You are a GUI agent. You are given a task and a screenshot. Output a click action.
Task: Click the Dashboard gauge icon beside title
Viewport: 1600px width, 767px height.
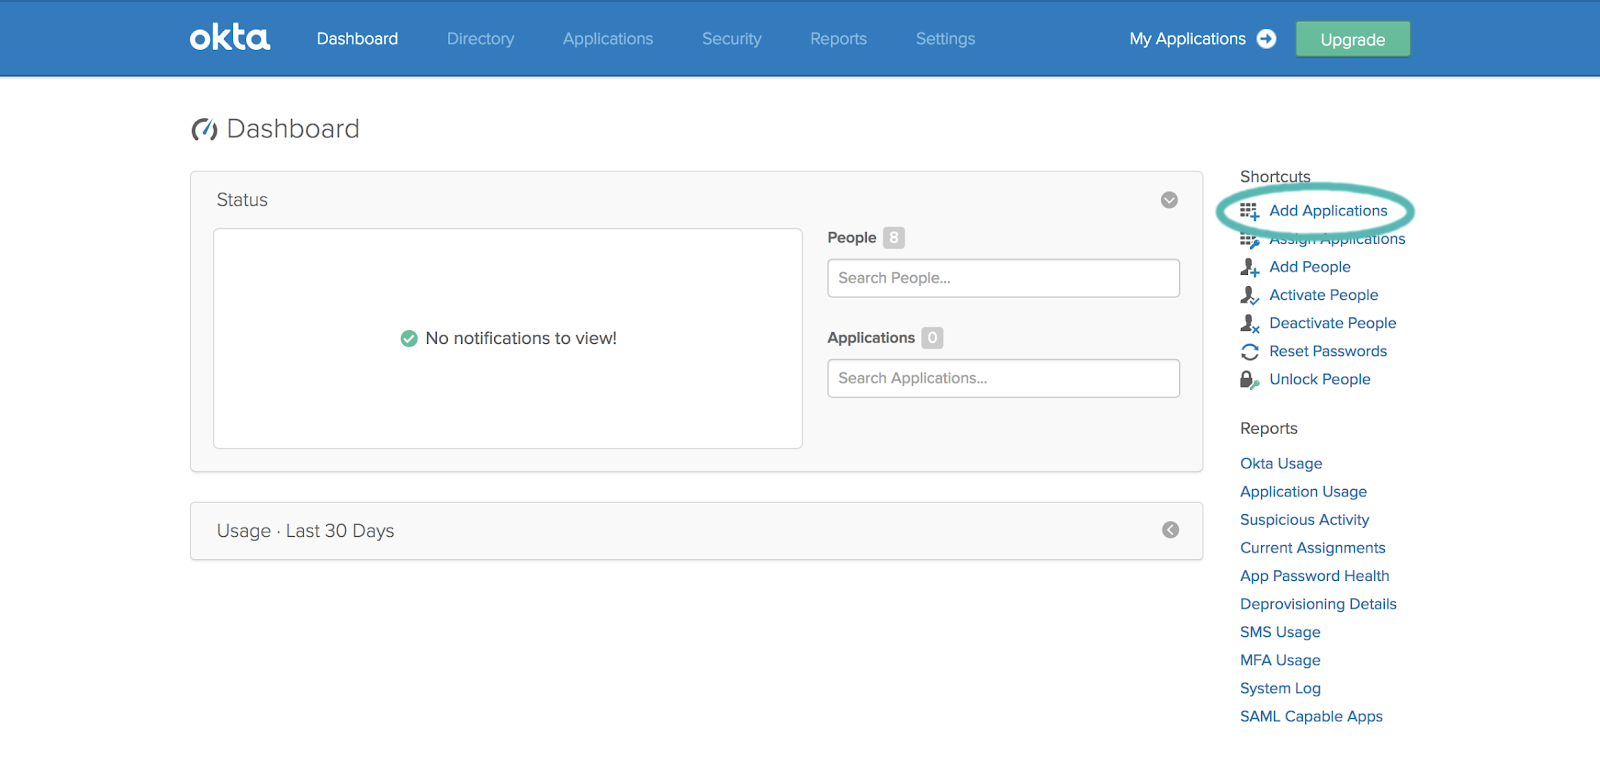point(204,129)
